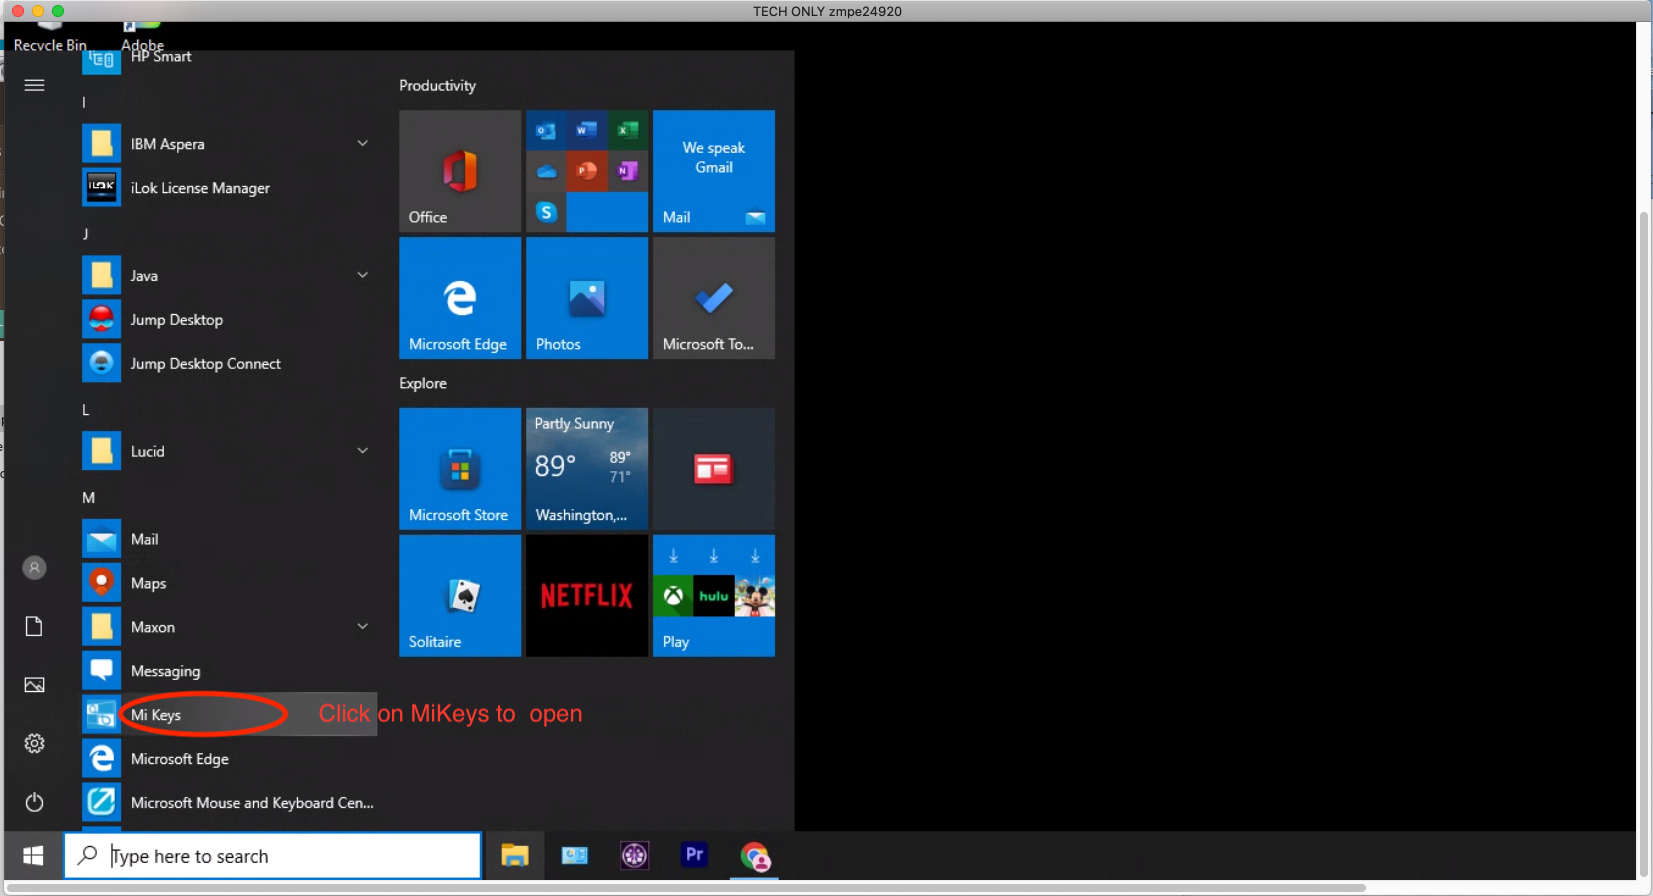Open Microsoft Mouse and Keyboard Center
The width and height of the screenshot is (1653, 896).
coord(229,803)
